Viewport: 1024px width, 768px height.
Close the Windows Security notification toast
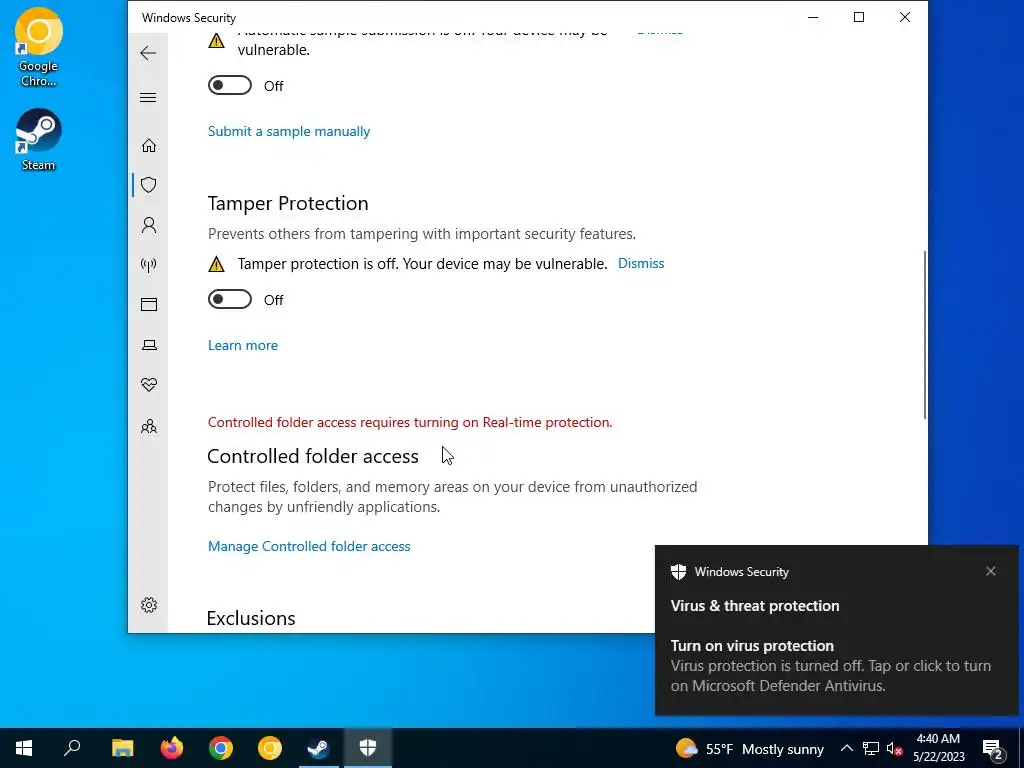coord(991,571)
